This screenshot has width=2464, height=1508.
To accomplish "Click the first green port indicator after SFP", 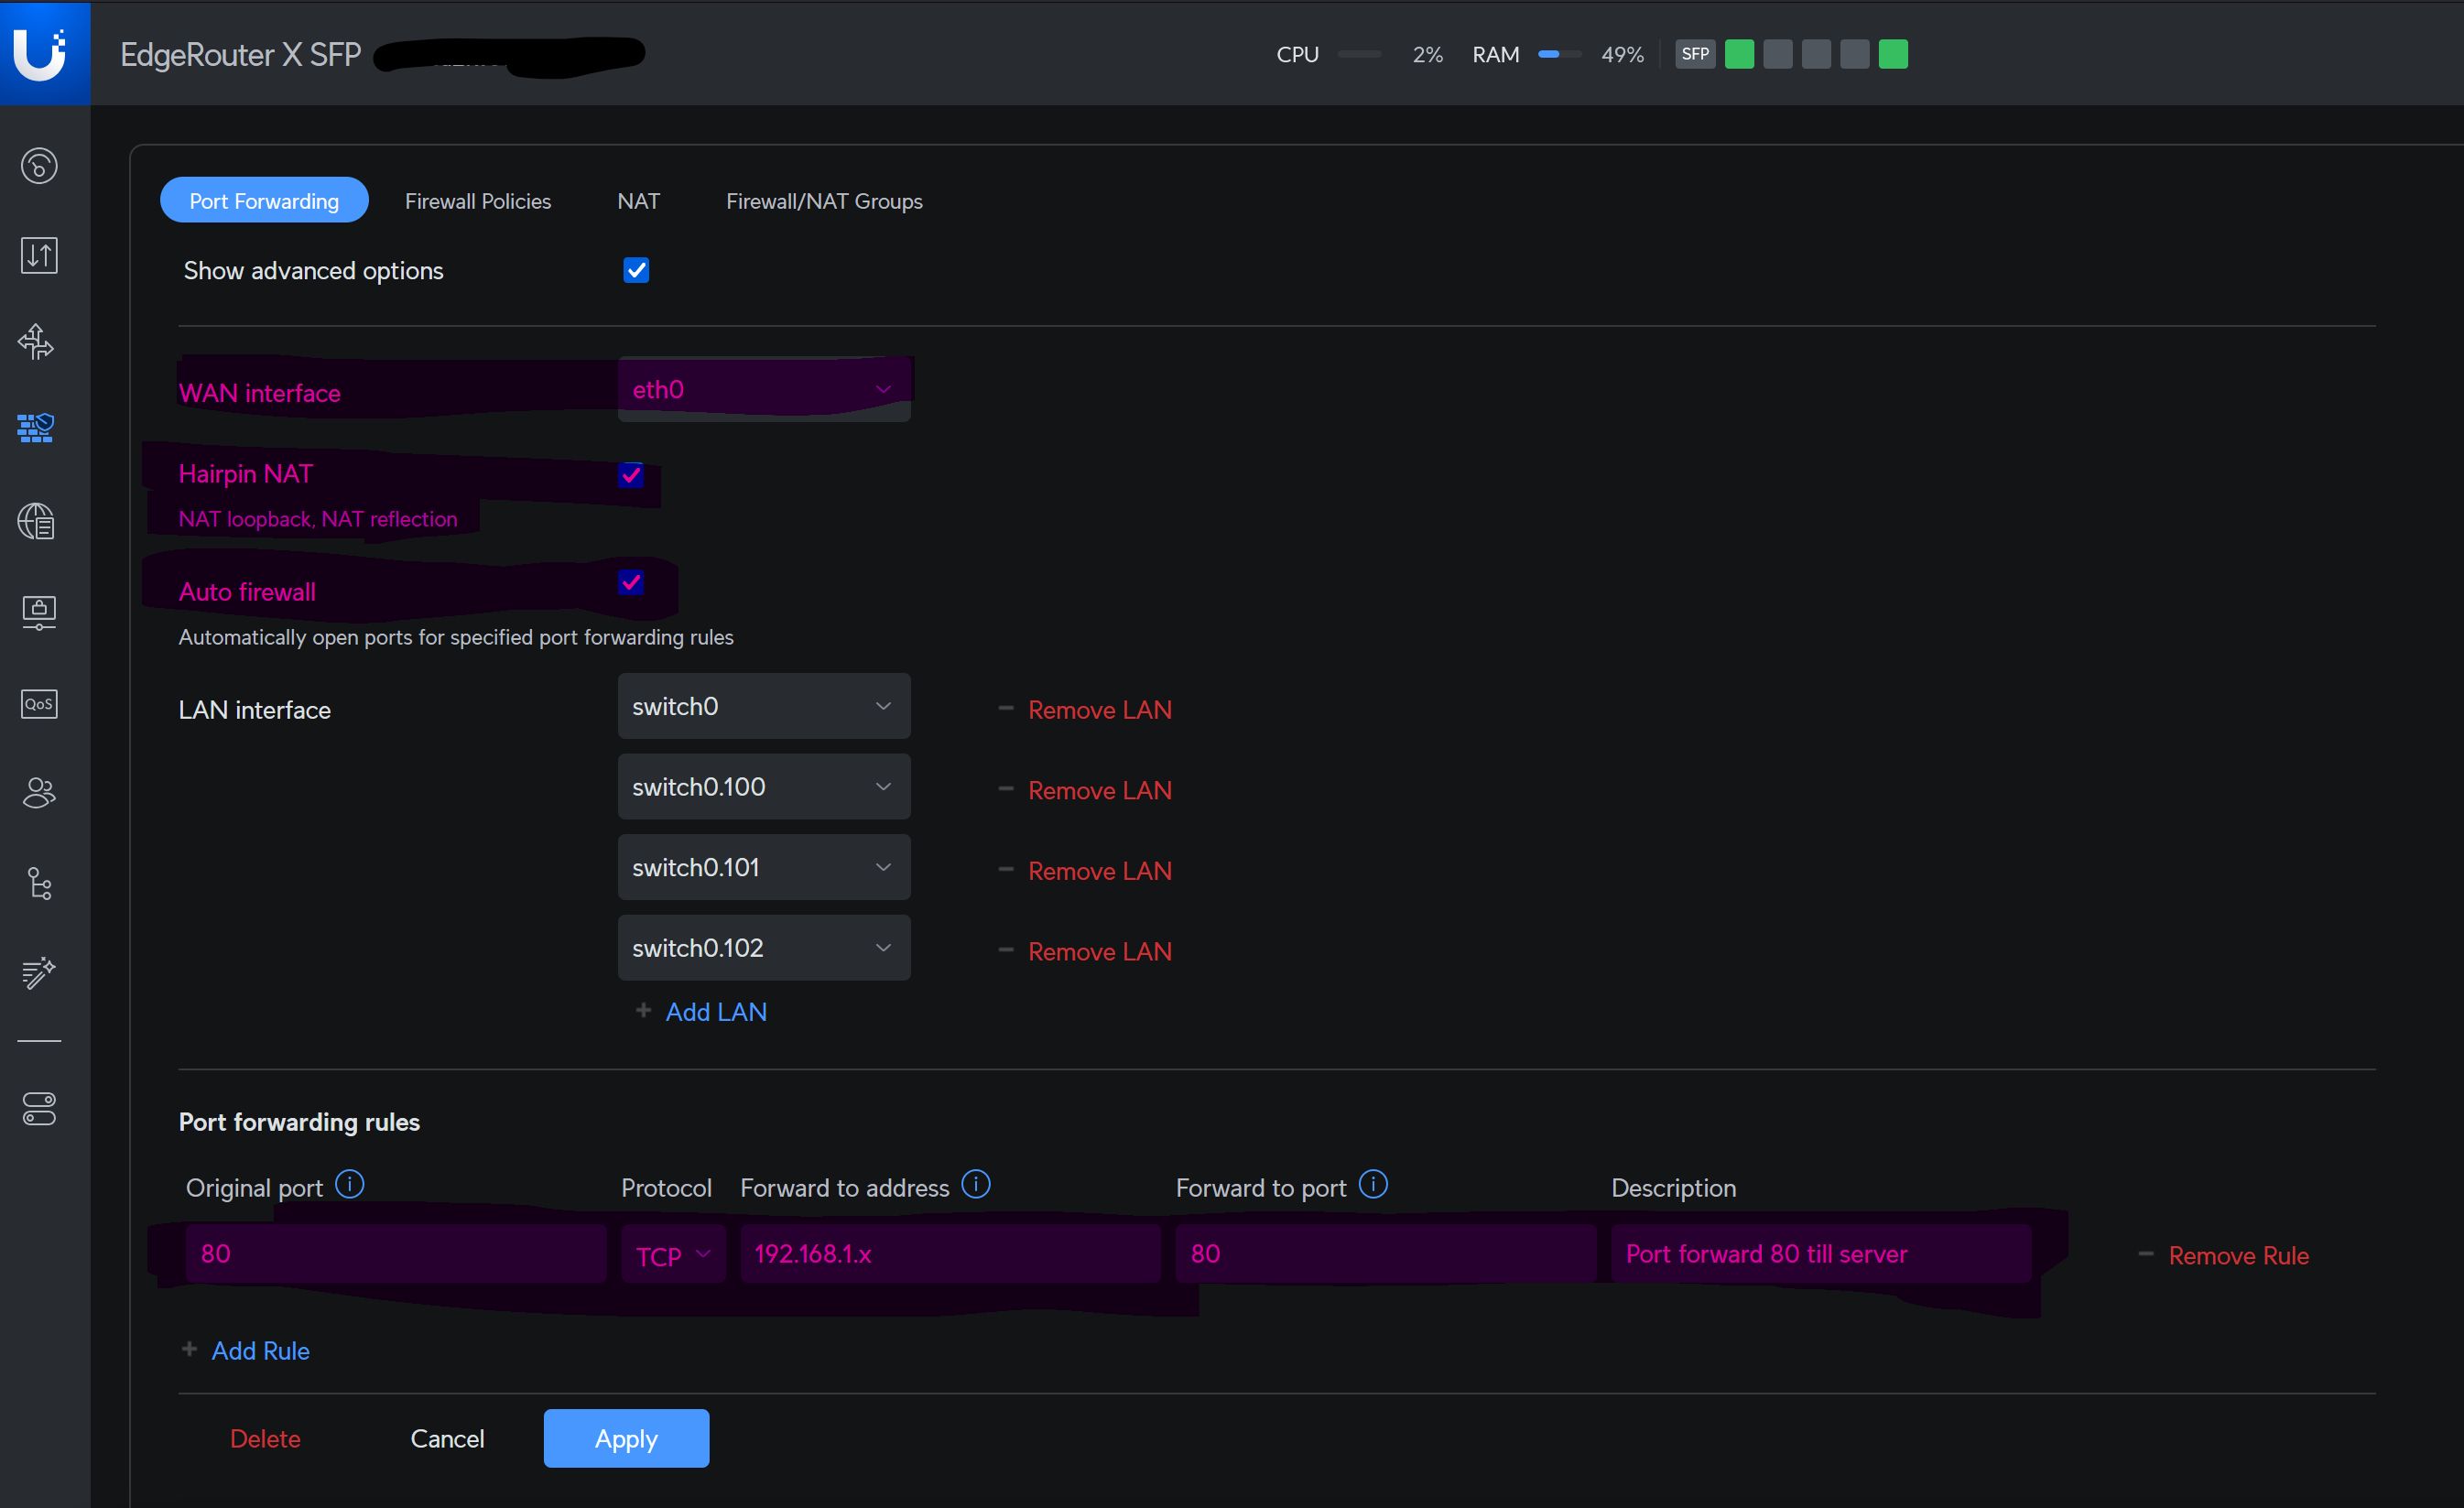I will pos(1739,54).
